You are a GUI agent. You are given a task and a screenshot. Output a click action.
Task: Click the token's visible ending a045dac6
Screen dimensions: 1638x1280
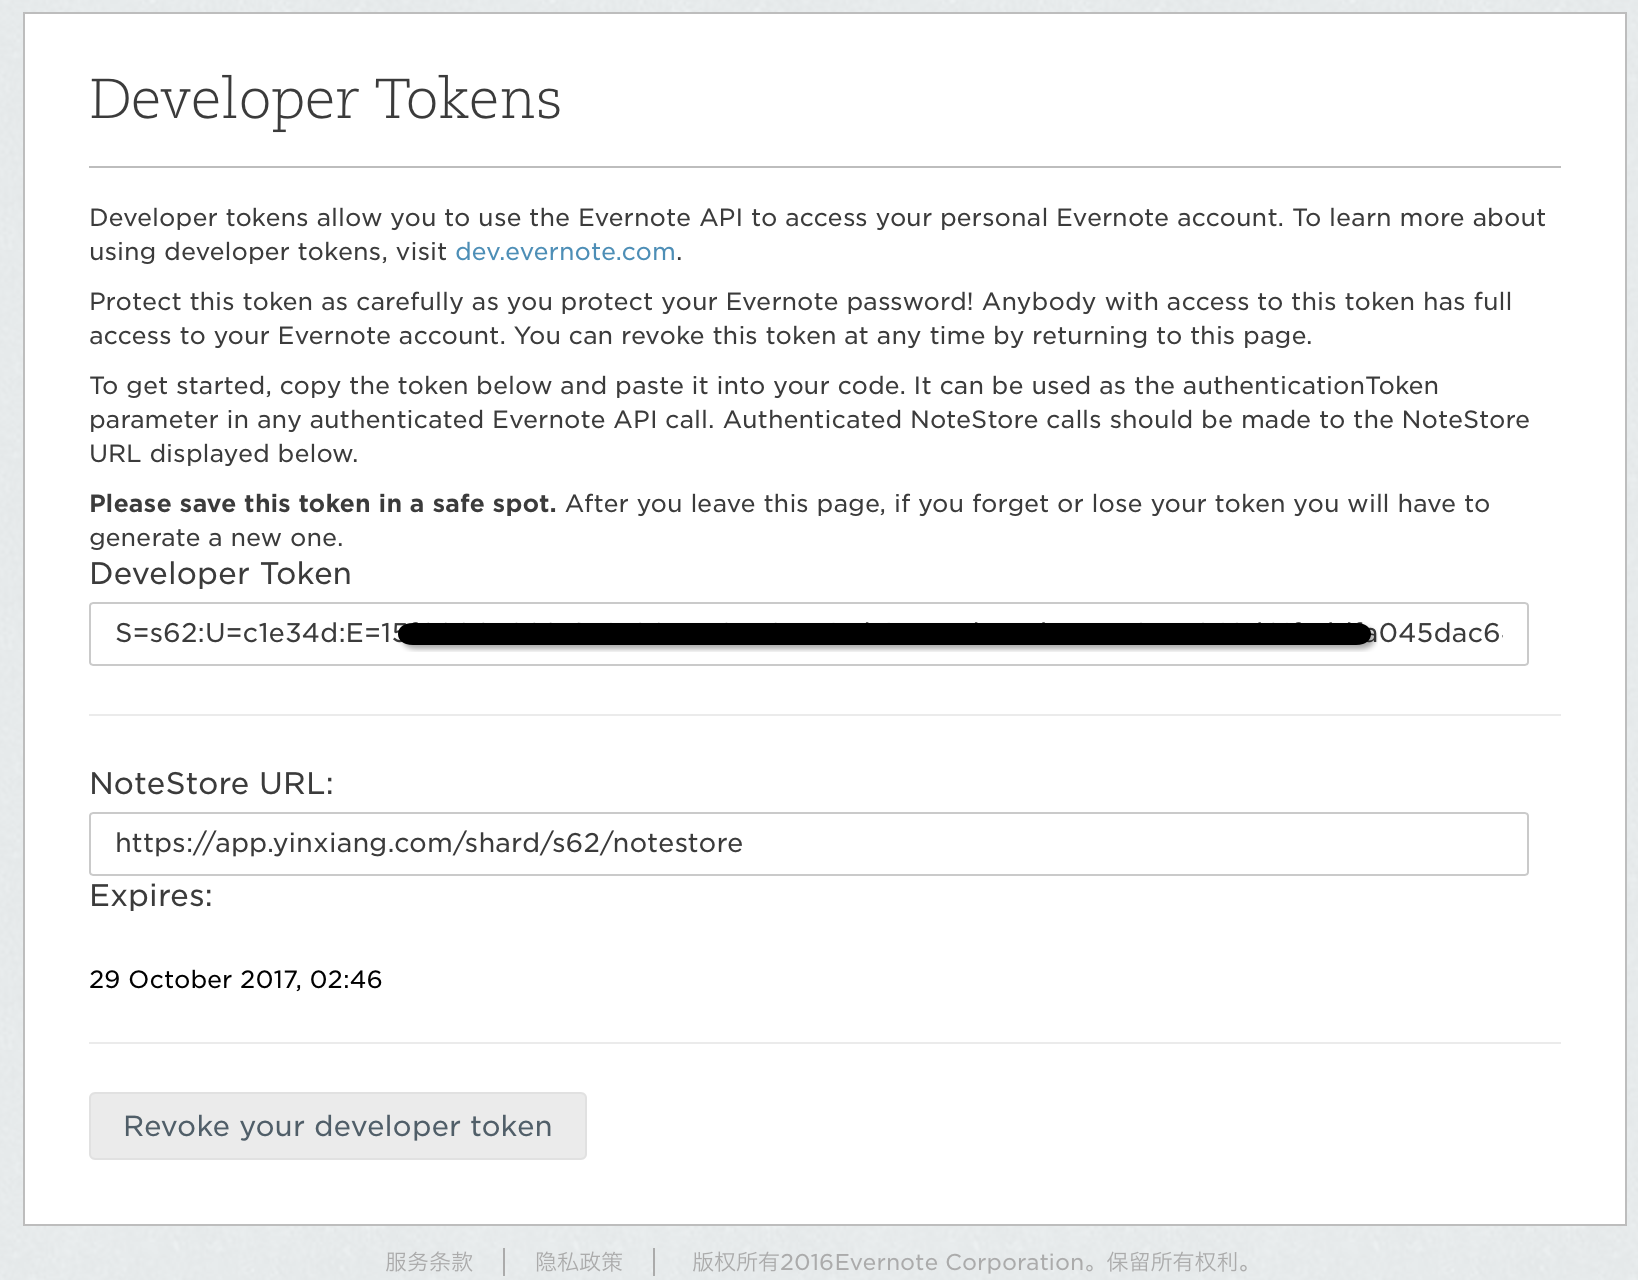[1438, 634]
